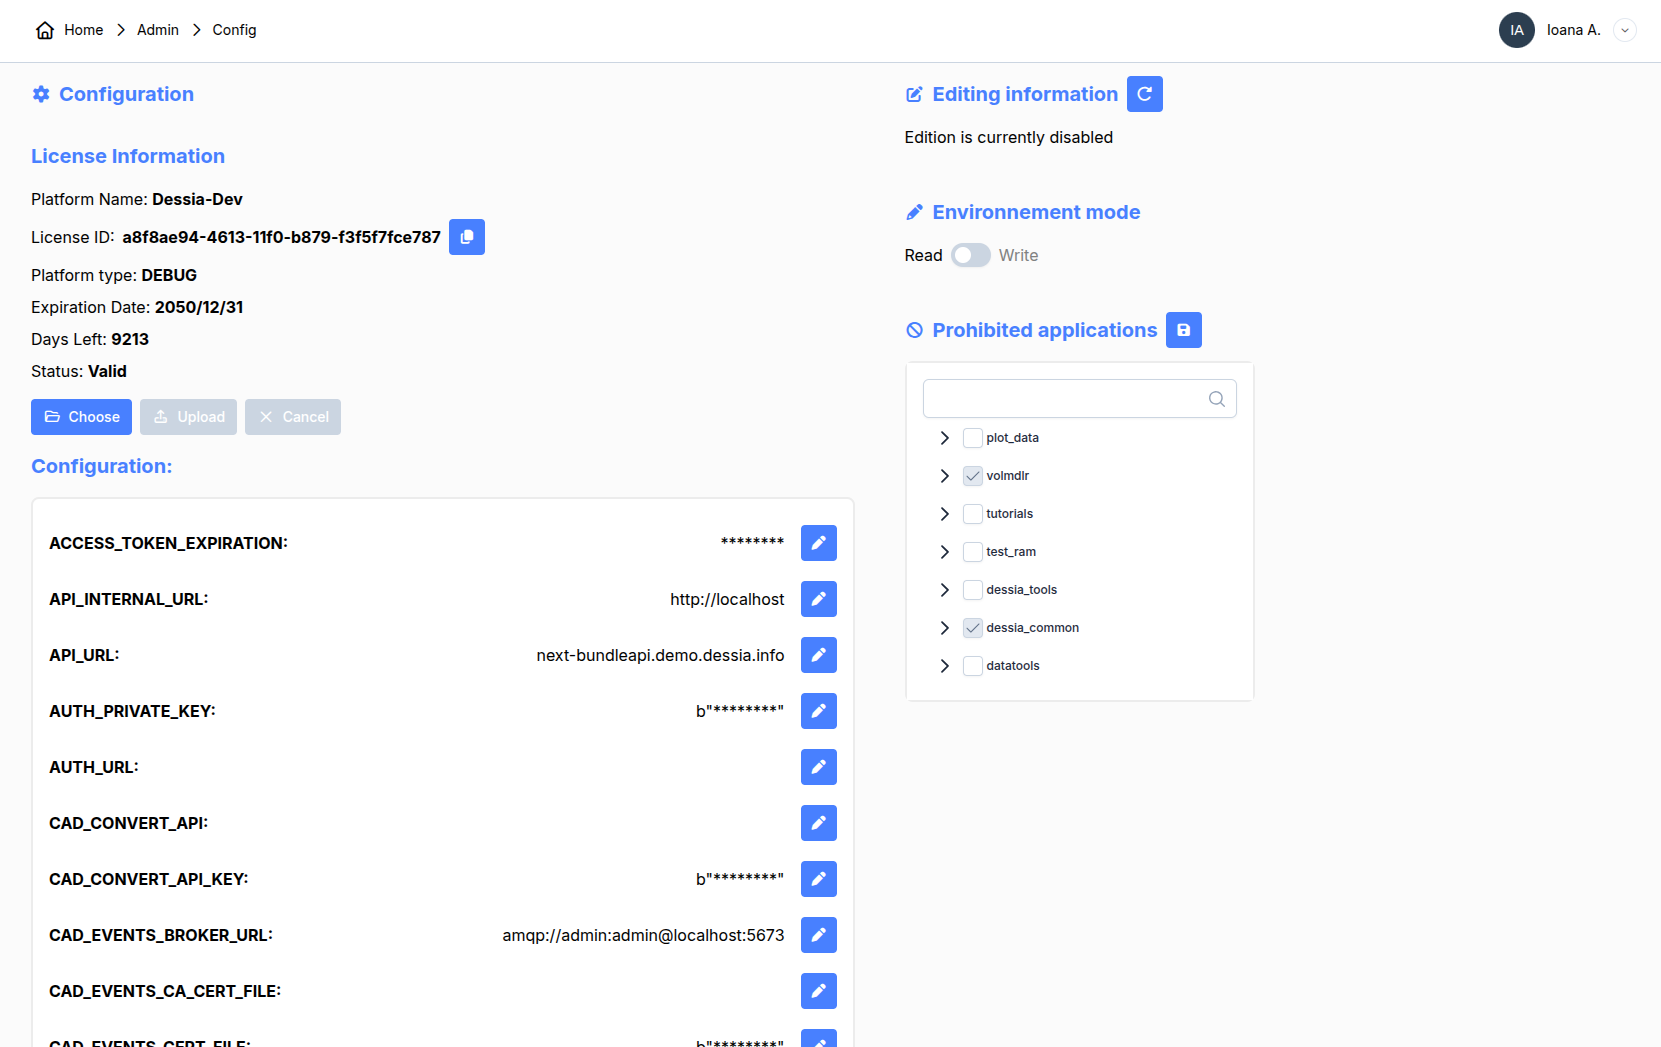The height and width of the screenshot is (1047, 1661).
Task: Edit the API_URL setting
Action: [818, 655]
